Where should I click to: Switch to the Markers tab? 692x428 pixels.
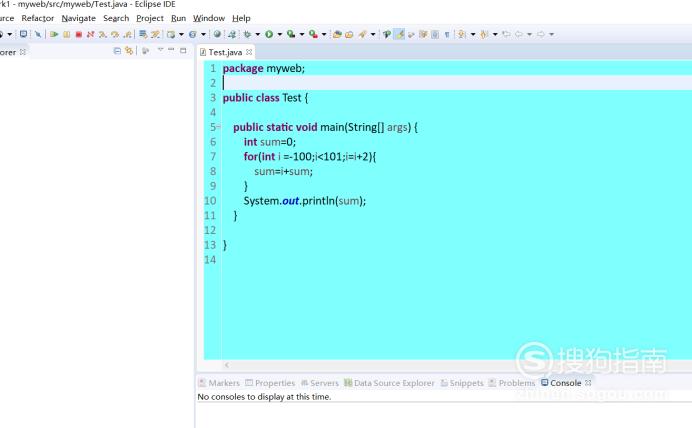coord(219,383)
